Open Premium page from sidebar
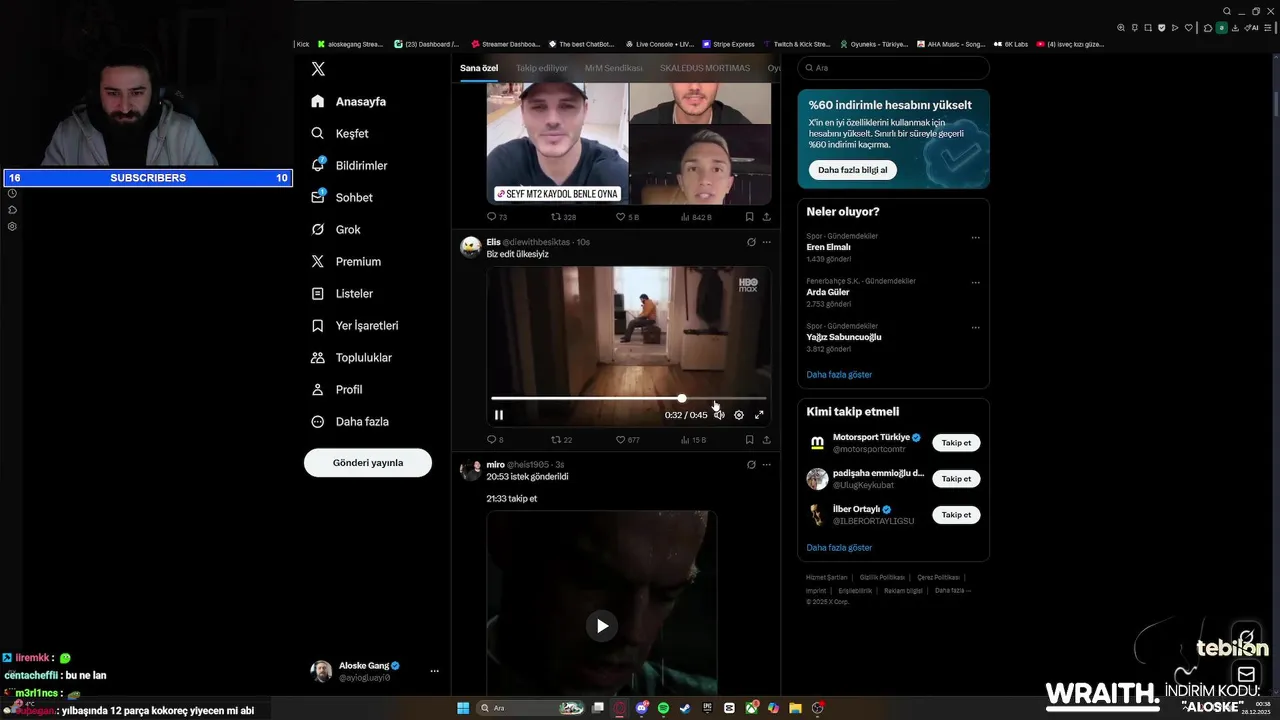 (346, 261)
